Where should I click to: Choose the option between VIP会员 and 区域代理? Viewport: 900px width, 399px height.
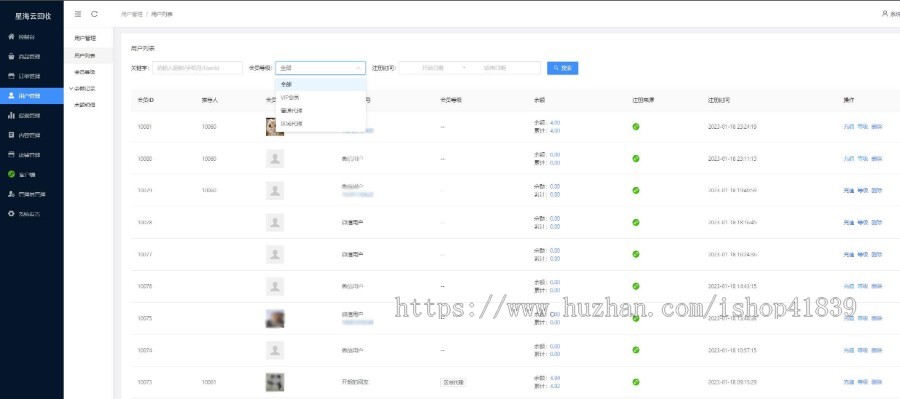(321, 110)
